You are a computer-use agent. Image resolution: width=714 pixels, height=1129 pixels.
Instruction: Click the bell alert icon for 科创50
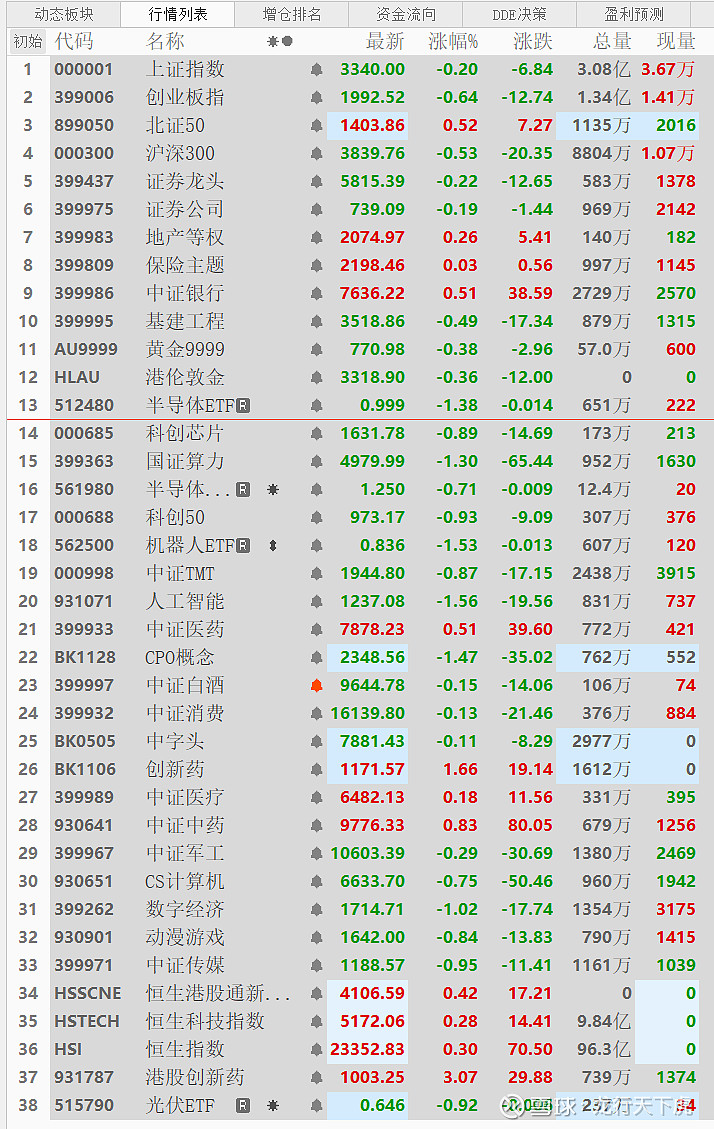point(316,518)
